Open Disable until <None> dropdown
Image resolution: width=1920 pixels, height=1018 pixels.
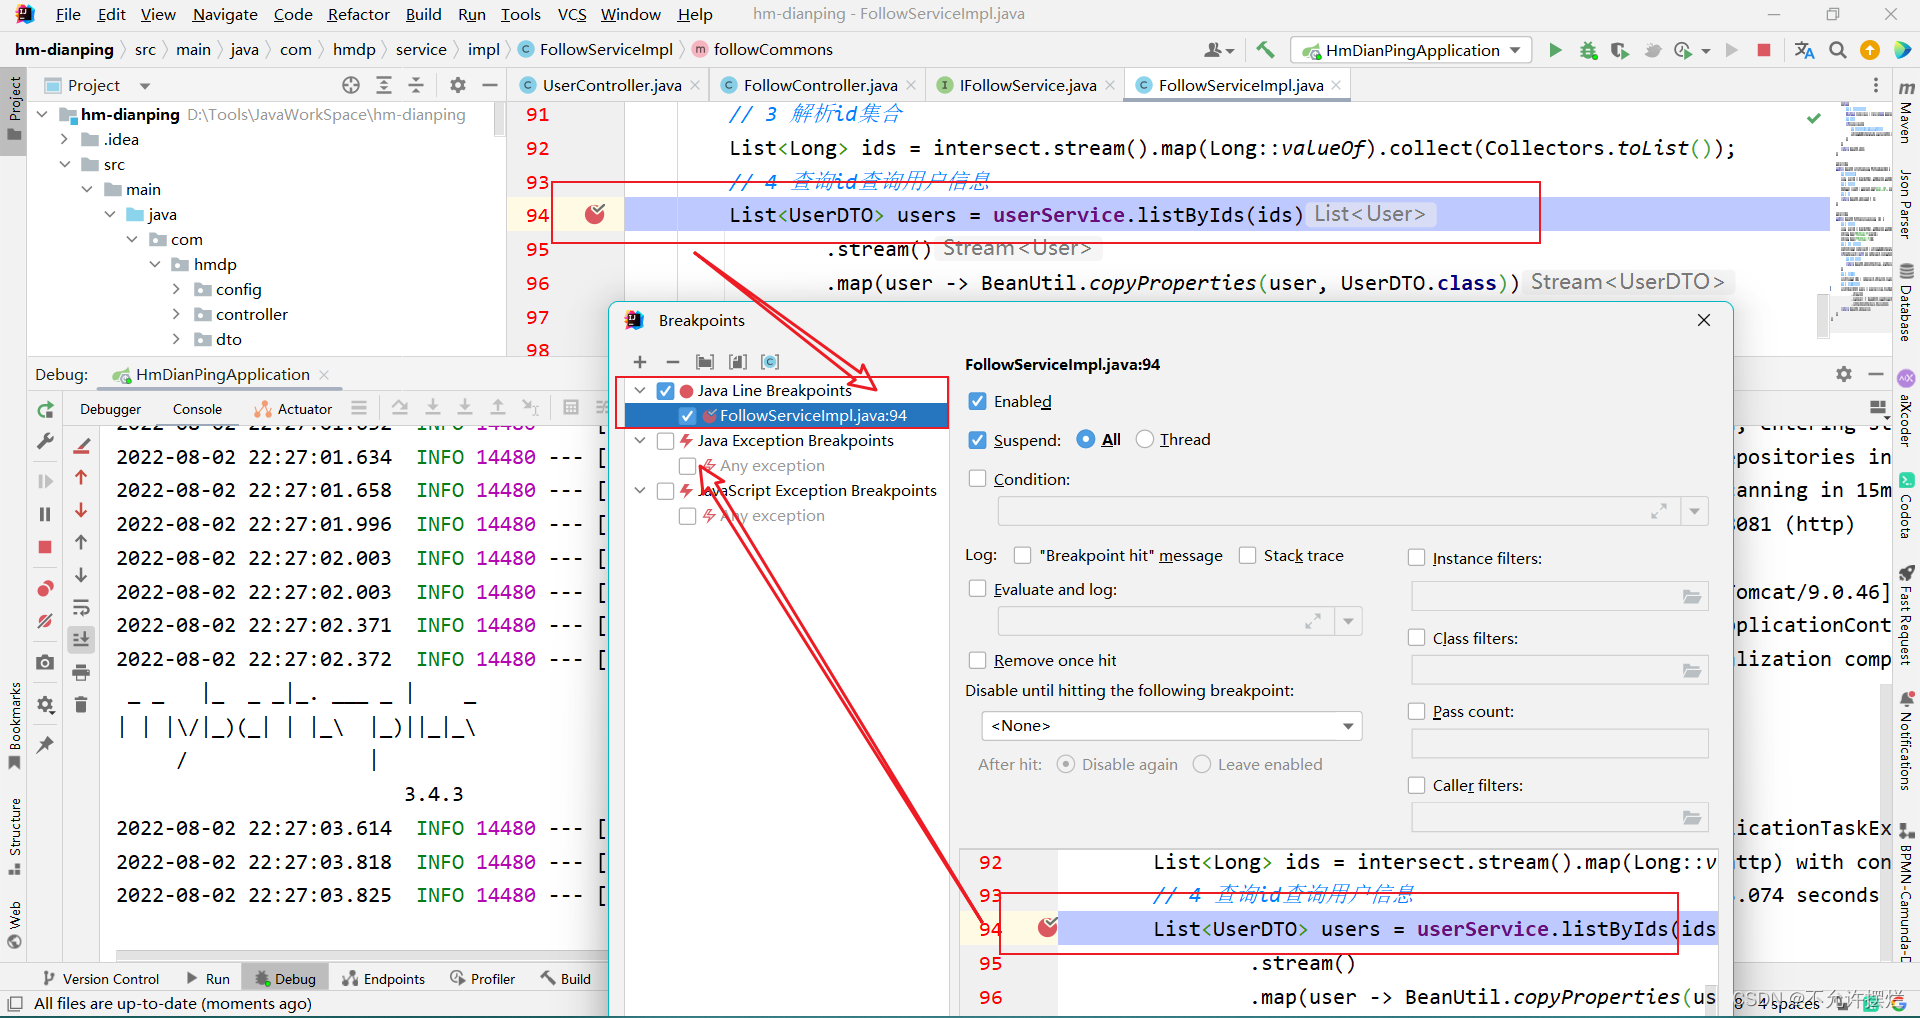pyautogui.click(x=1172, y=726)
